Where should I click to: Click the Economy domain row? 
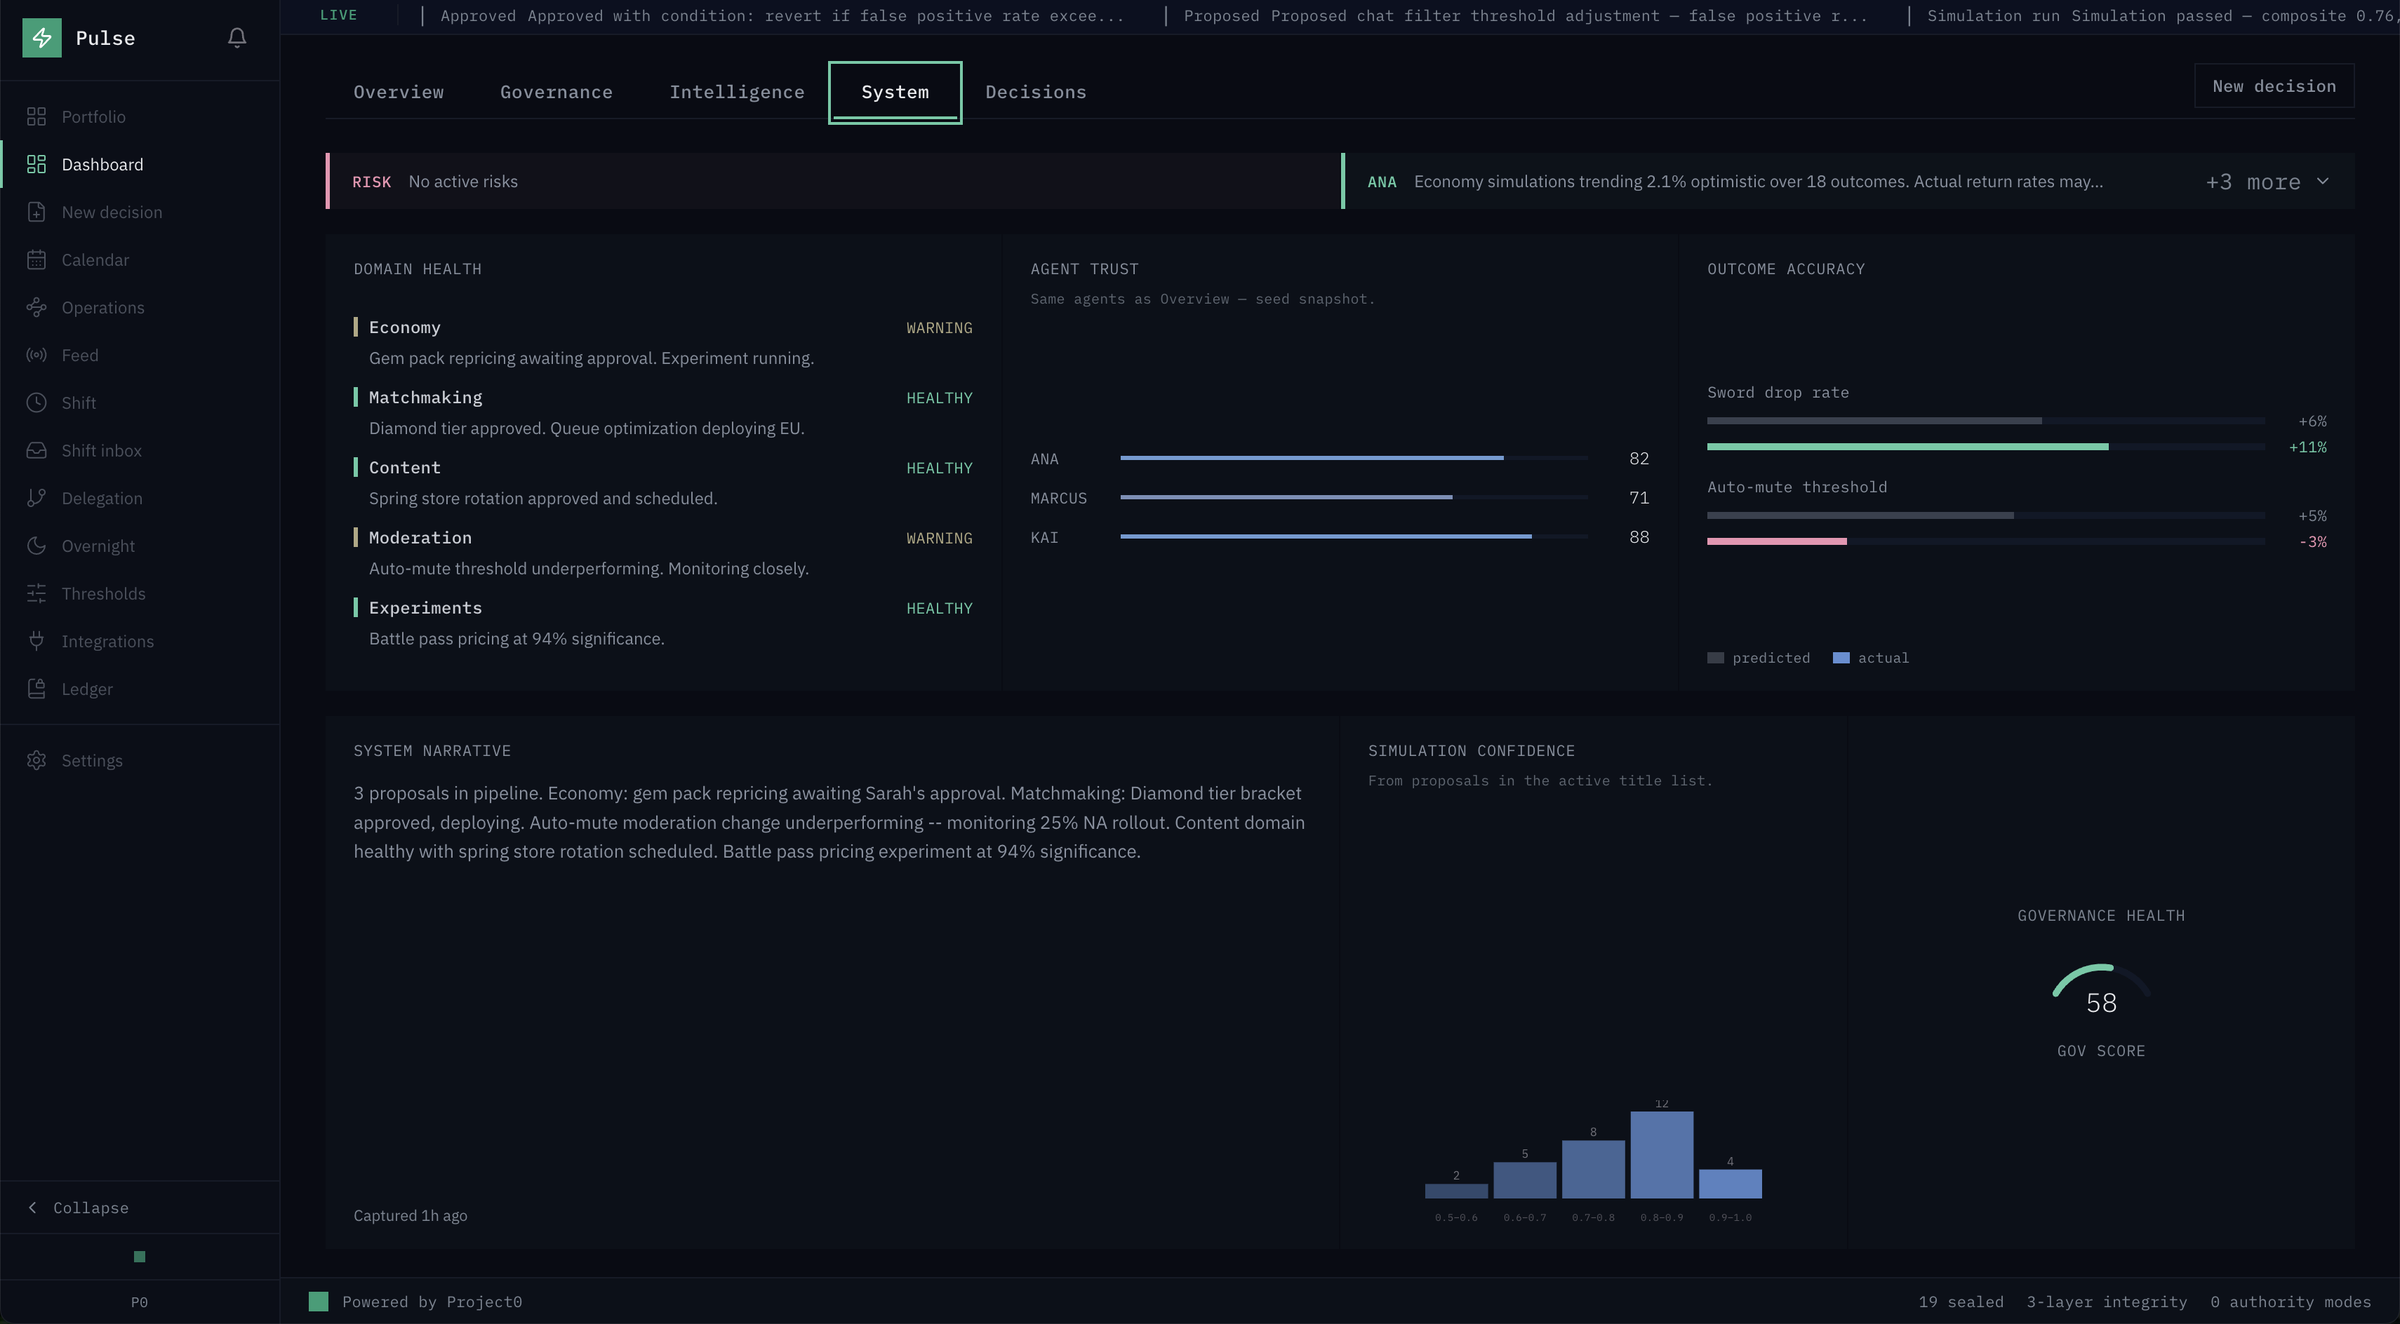coord(663,342)
